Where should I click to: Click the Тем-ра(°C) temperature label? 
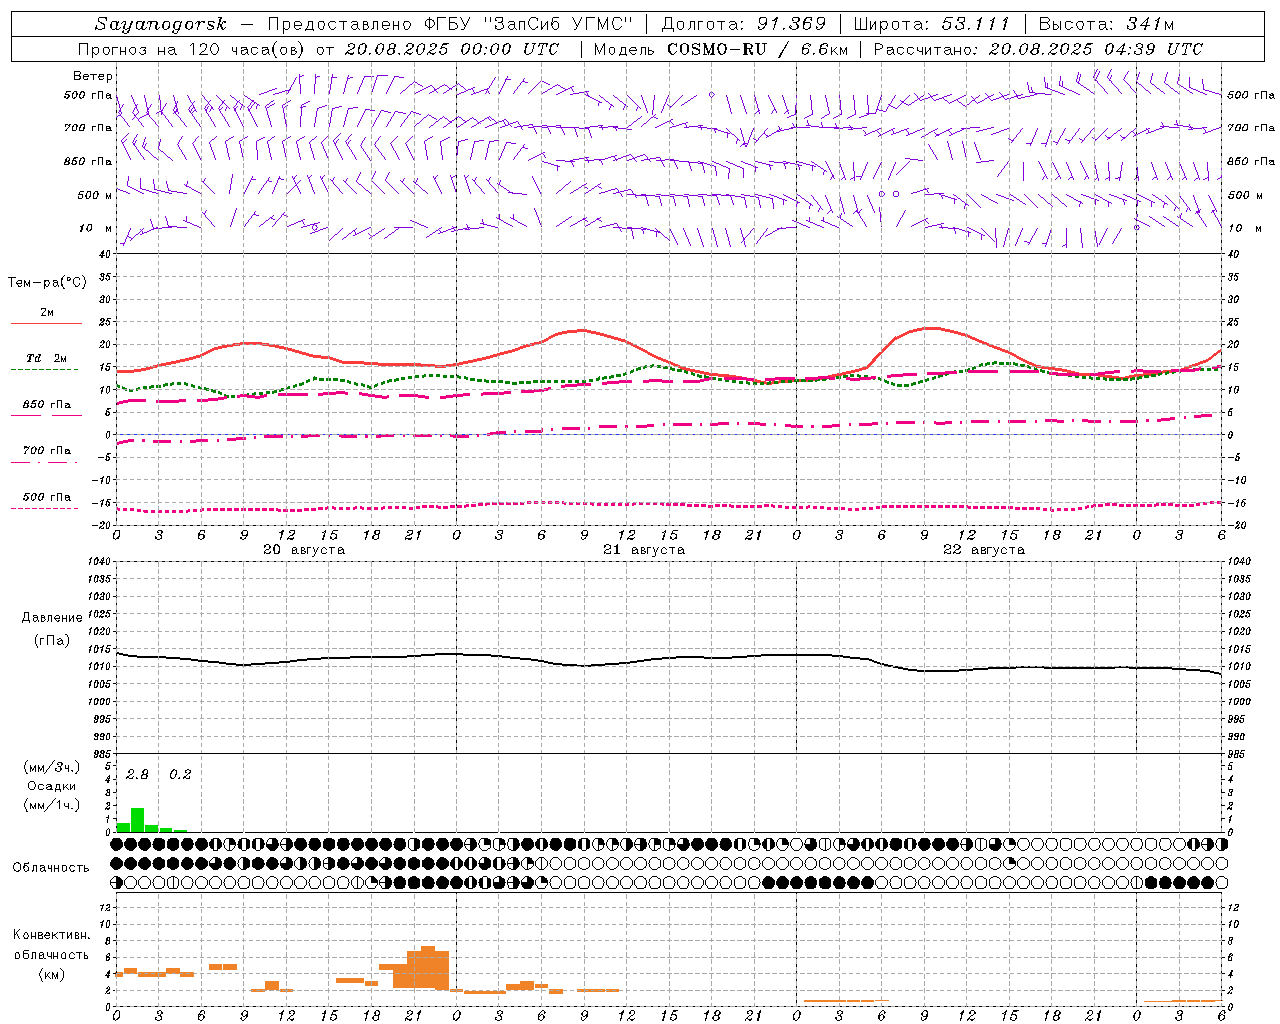[47, 283]
